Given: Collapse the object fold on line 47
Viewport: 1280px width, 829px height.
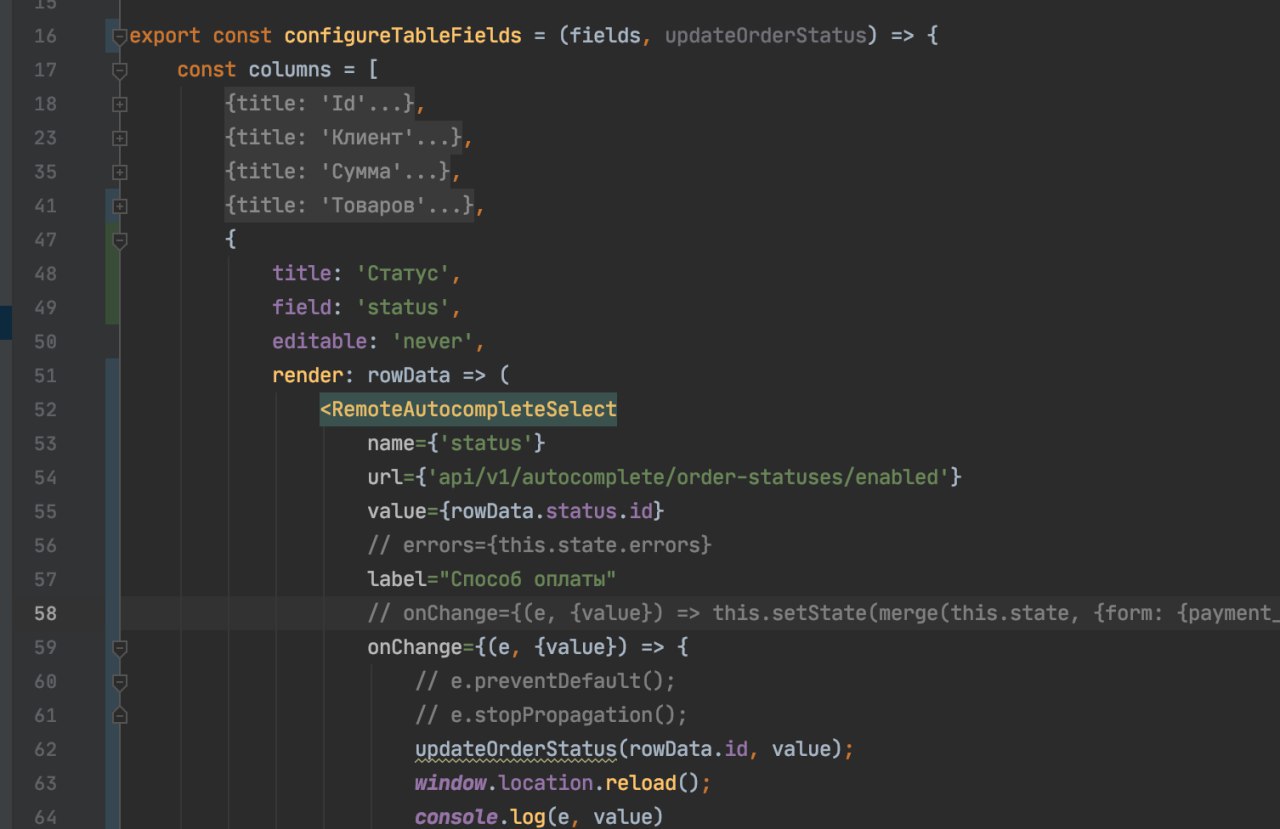Looking at the screenshot, I should (120, 240).
